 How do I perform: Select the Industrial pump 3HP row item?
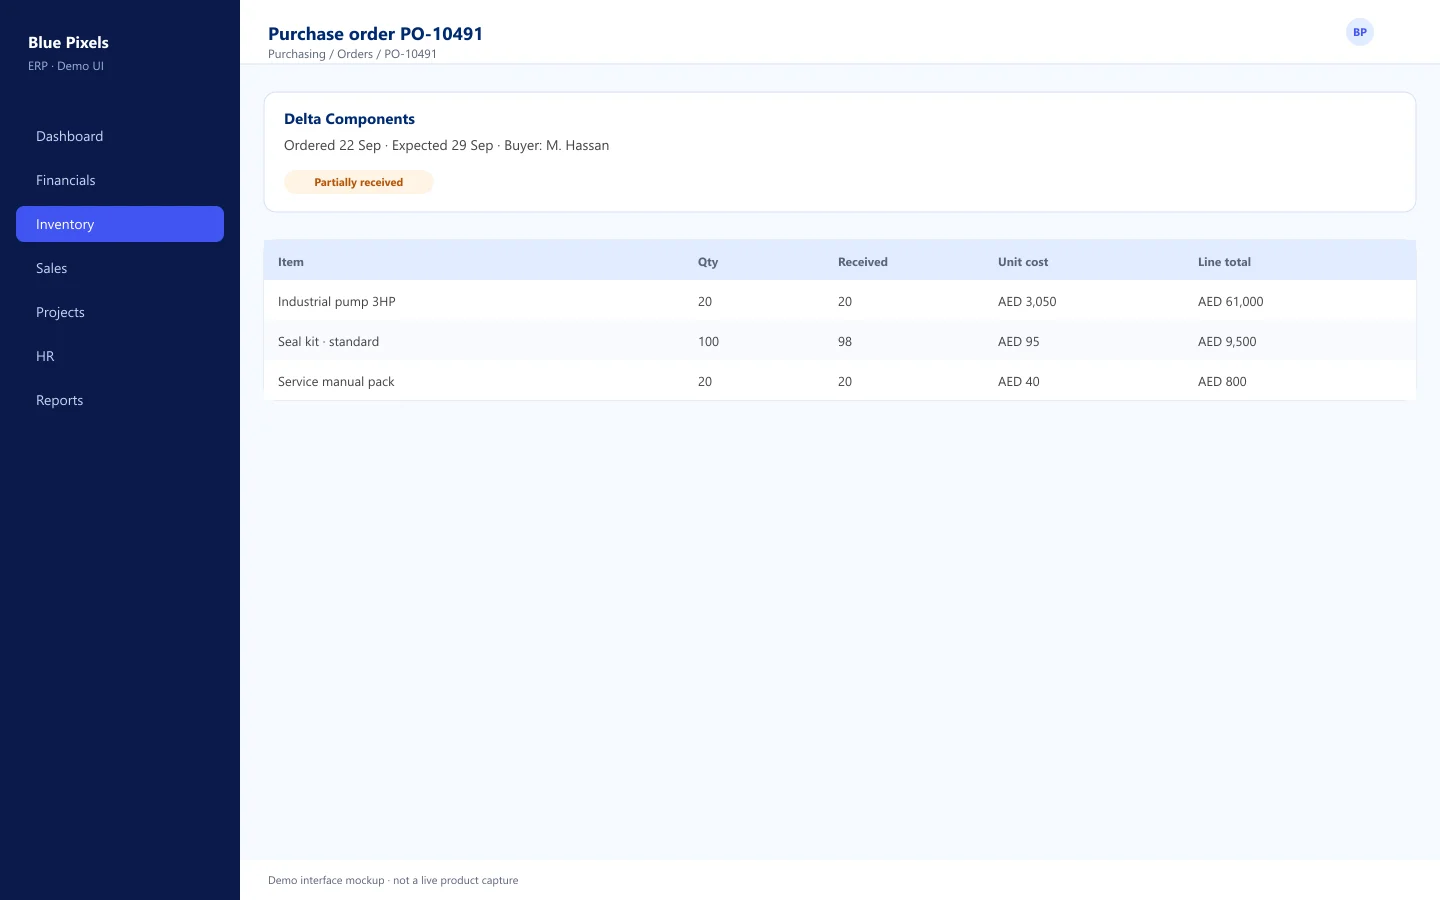click(337, 301)
